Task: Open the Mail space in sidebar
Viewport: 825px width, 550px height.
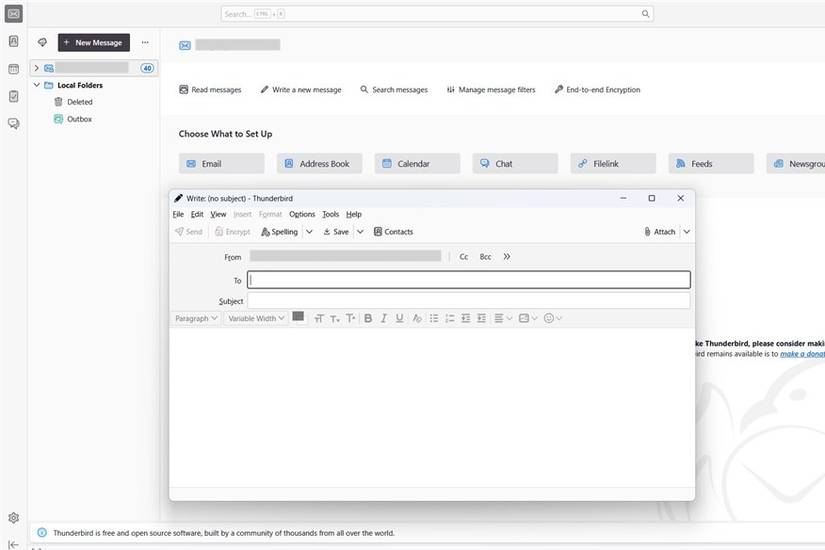Action: point(14,14)
